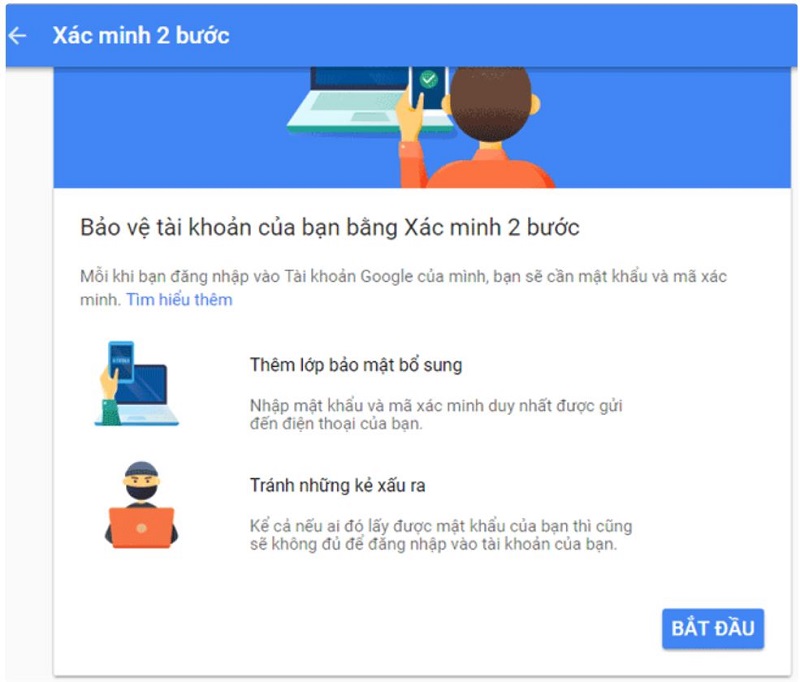The height and width of the screenshot is (682, 800).
Task: Click the back arrow in the header
Action: point(17,36)
